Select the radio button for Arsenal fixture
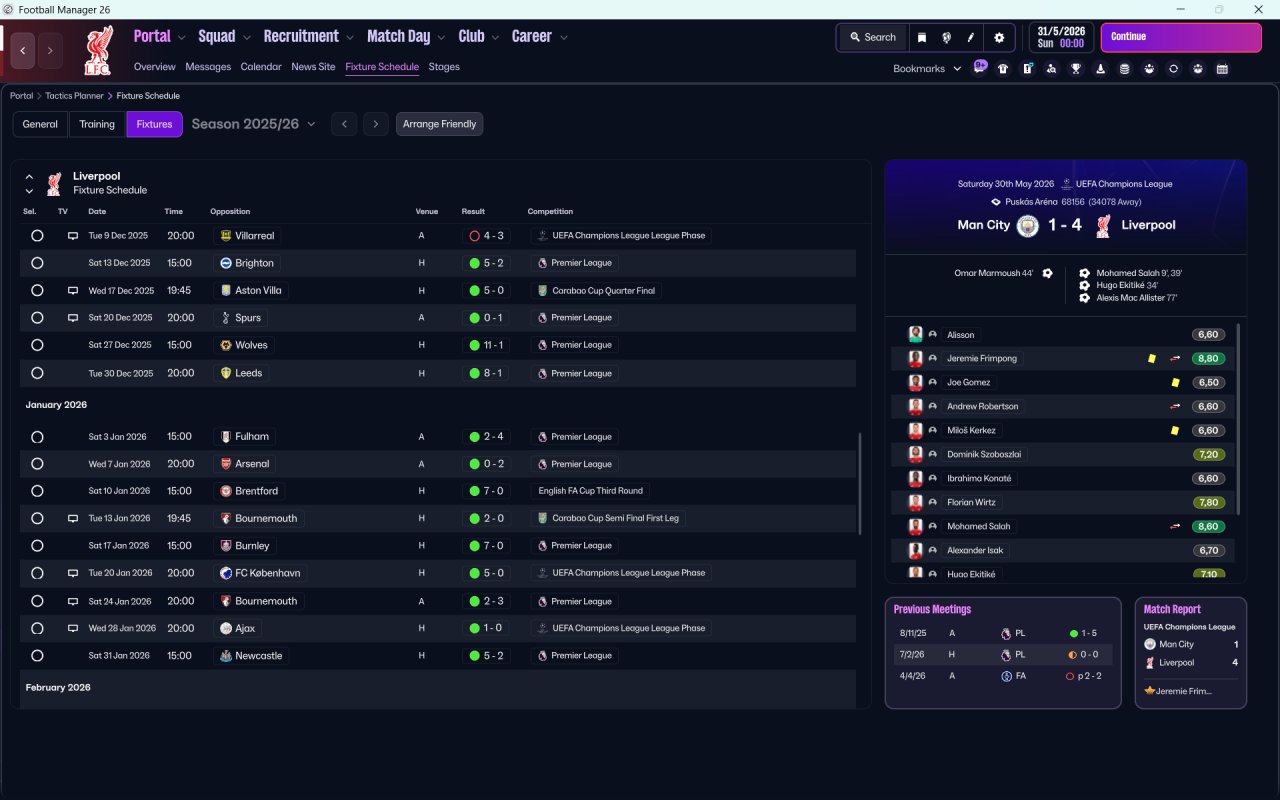The height and width of the screenshot is (800, 1280). (37, 464)
